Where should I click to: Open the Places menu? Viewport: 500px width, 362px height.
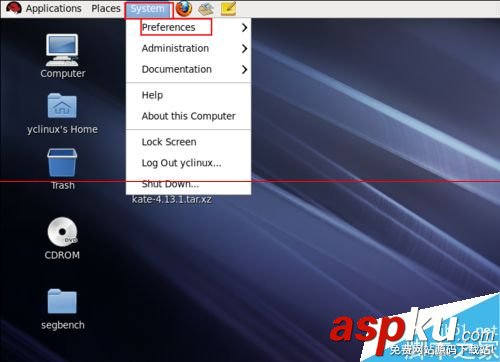click(106, 8)
